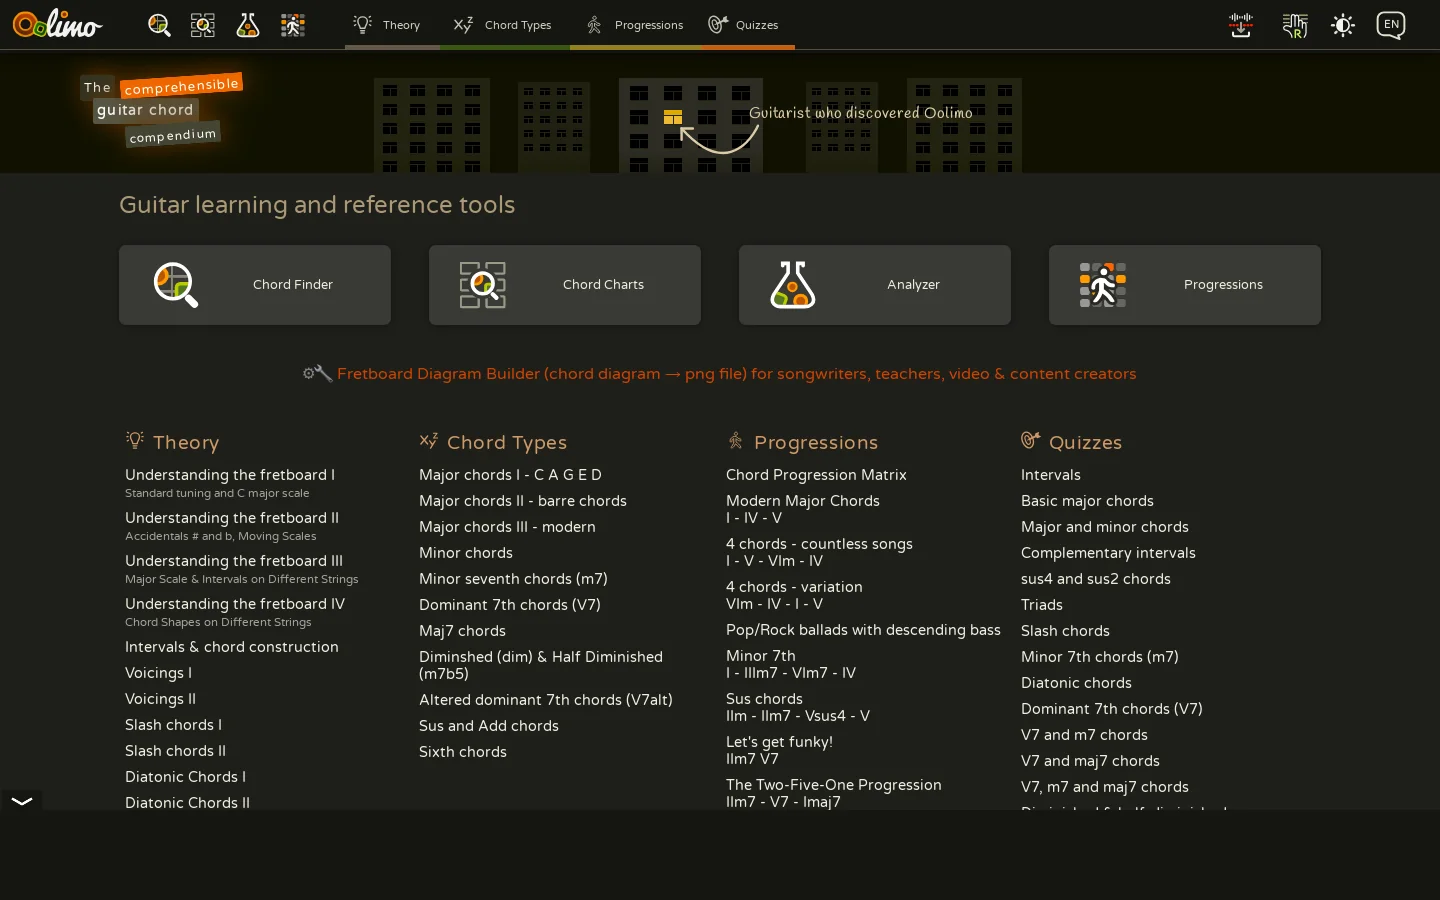Toggle the light/dark theme sun icon
The height and width of the screenshot is (900, 1440).
[x=1343, y=25]
